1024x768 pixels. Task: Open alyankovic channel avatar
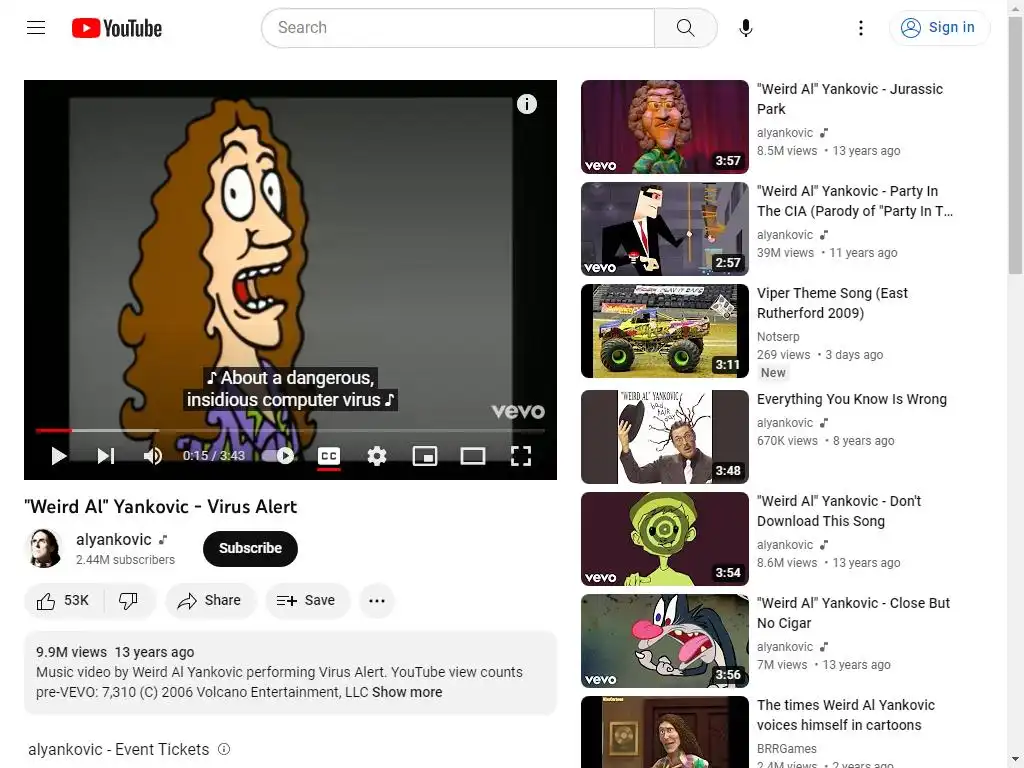[44, 548]
